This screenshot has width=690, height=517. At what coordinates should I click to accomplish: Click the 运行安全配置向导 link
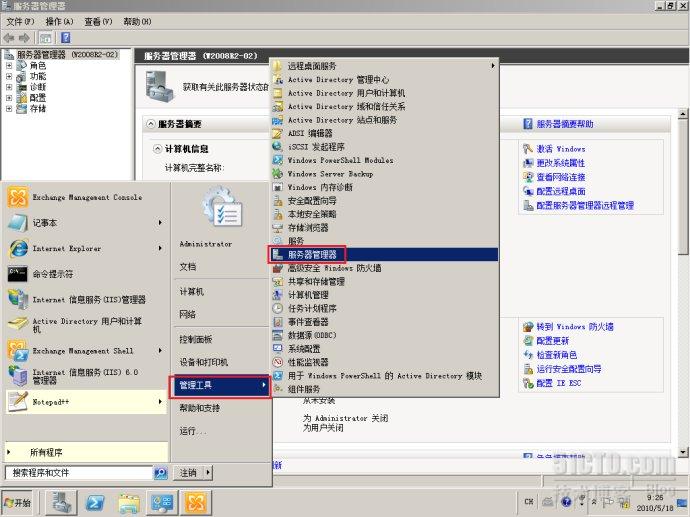click(569, 369)
